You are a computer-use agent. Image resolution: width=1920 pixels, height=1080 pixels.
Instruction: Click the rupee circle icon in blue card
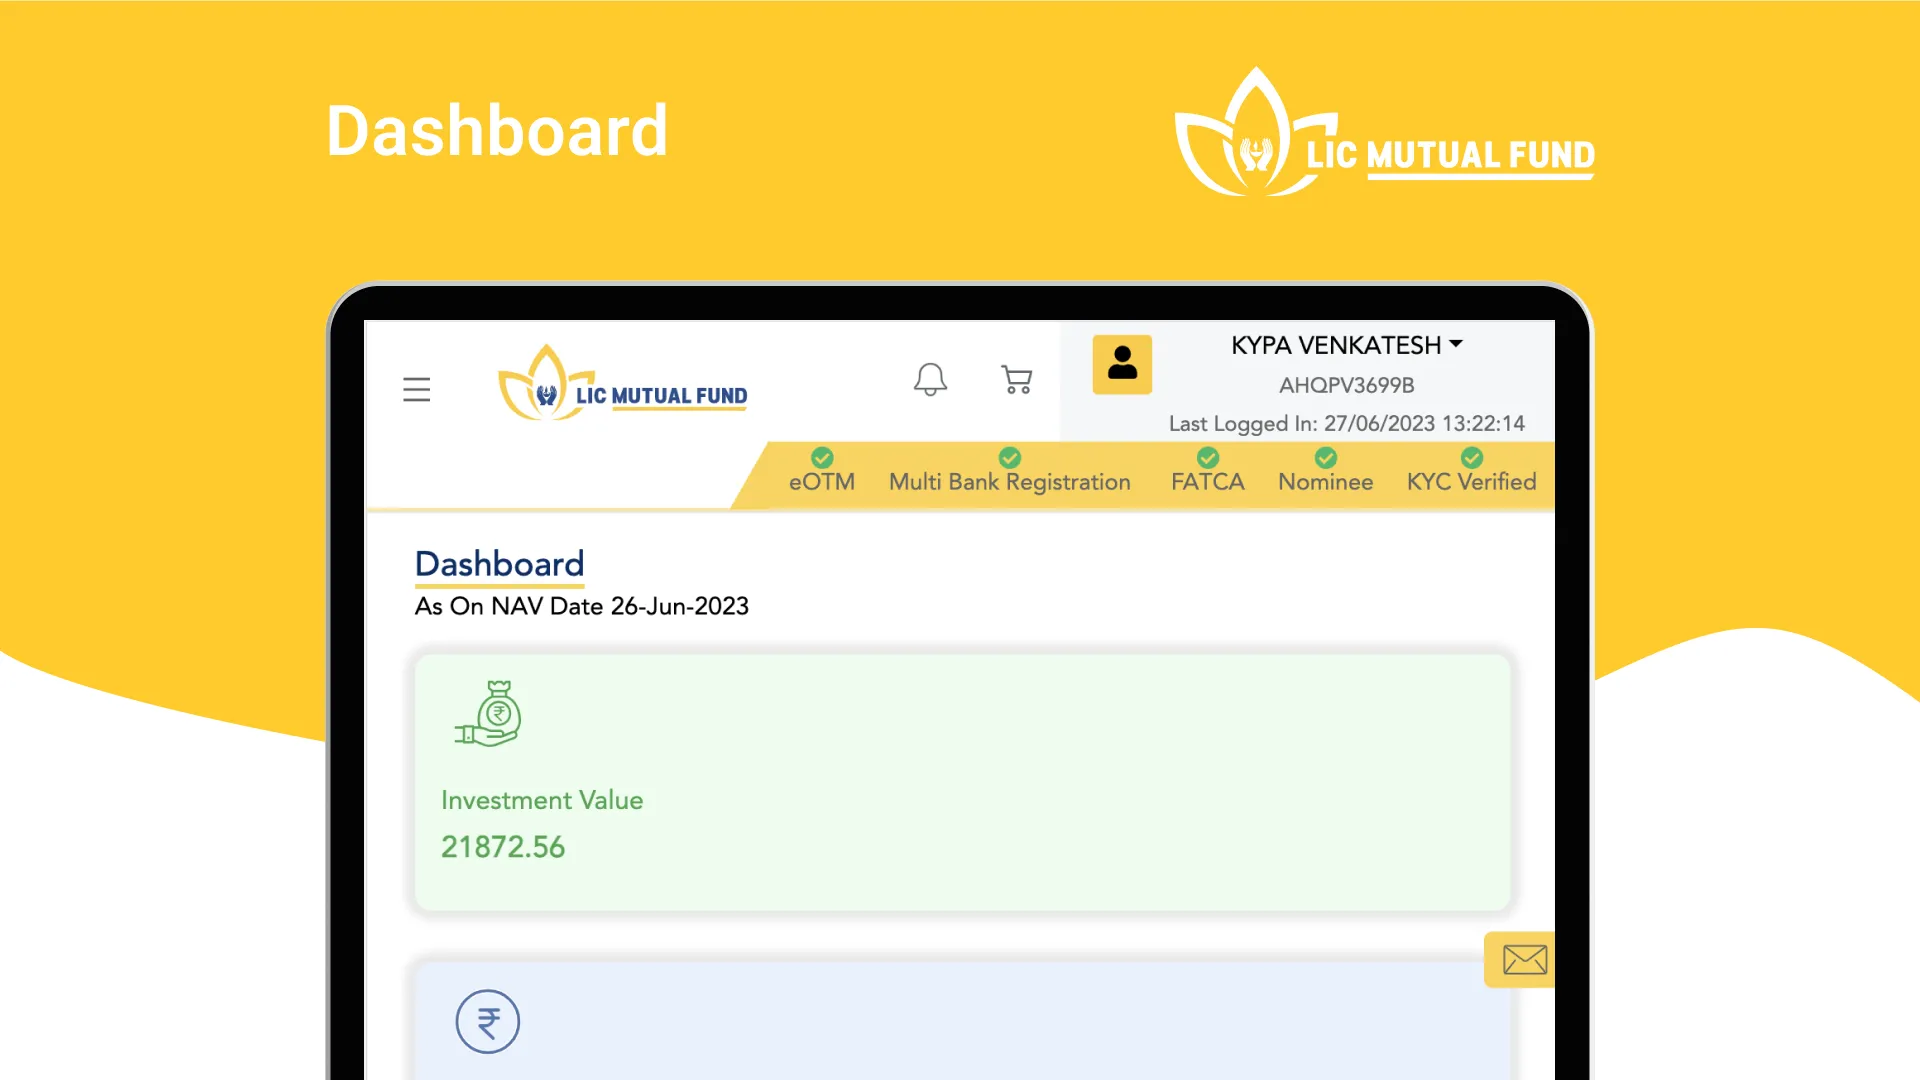tap(488, 1021)
